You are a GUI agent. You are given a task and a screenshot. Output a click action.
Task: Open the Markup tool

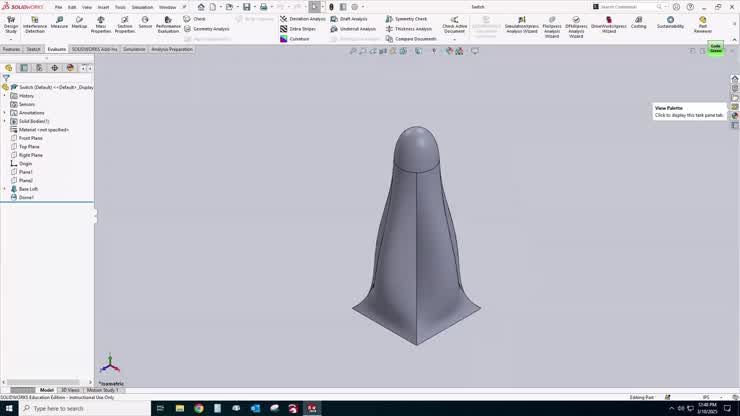pyautogui.click(x=79, y=22)
